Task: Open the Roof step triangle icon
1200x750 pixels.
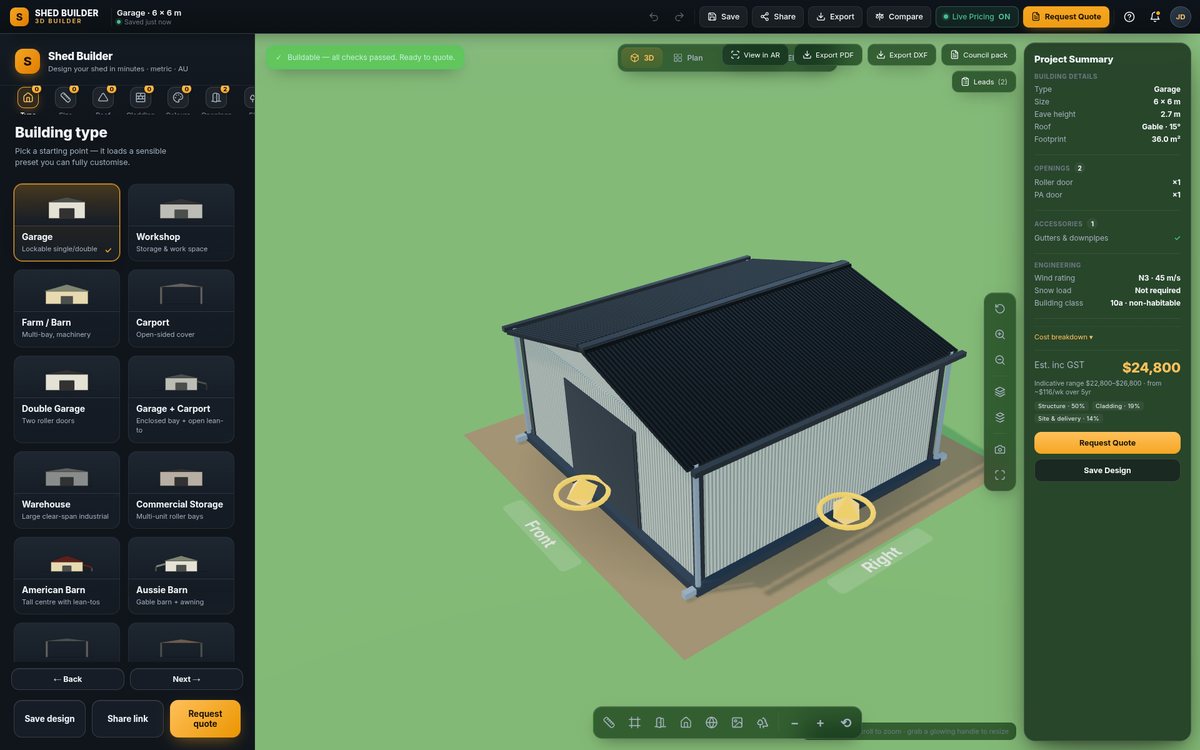Action: pyautogui.click(x=103, y=97)
